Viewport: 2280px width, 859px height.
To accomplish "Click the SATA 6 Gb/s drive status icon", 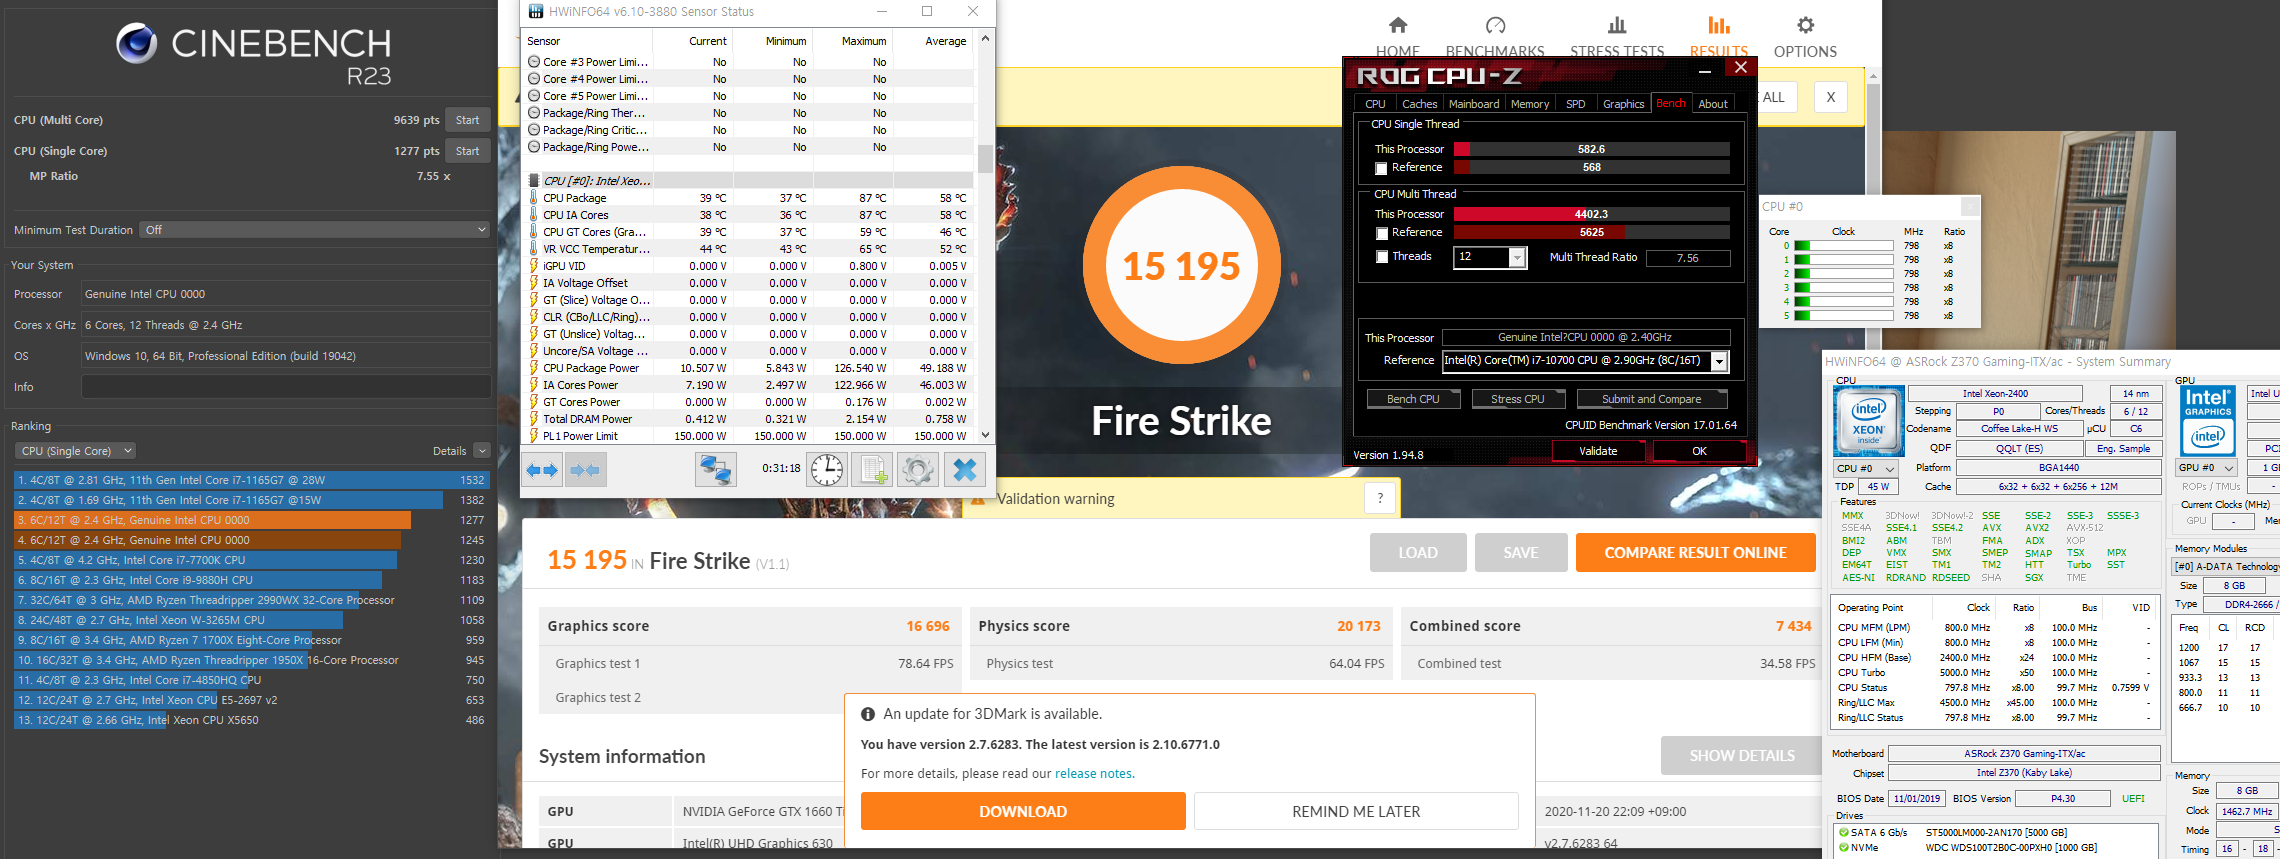I will point(1843,832).
